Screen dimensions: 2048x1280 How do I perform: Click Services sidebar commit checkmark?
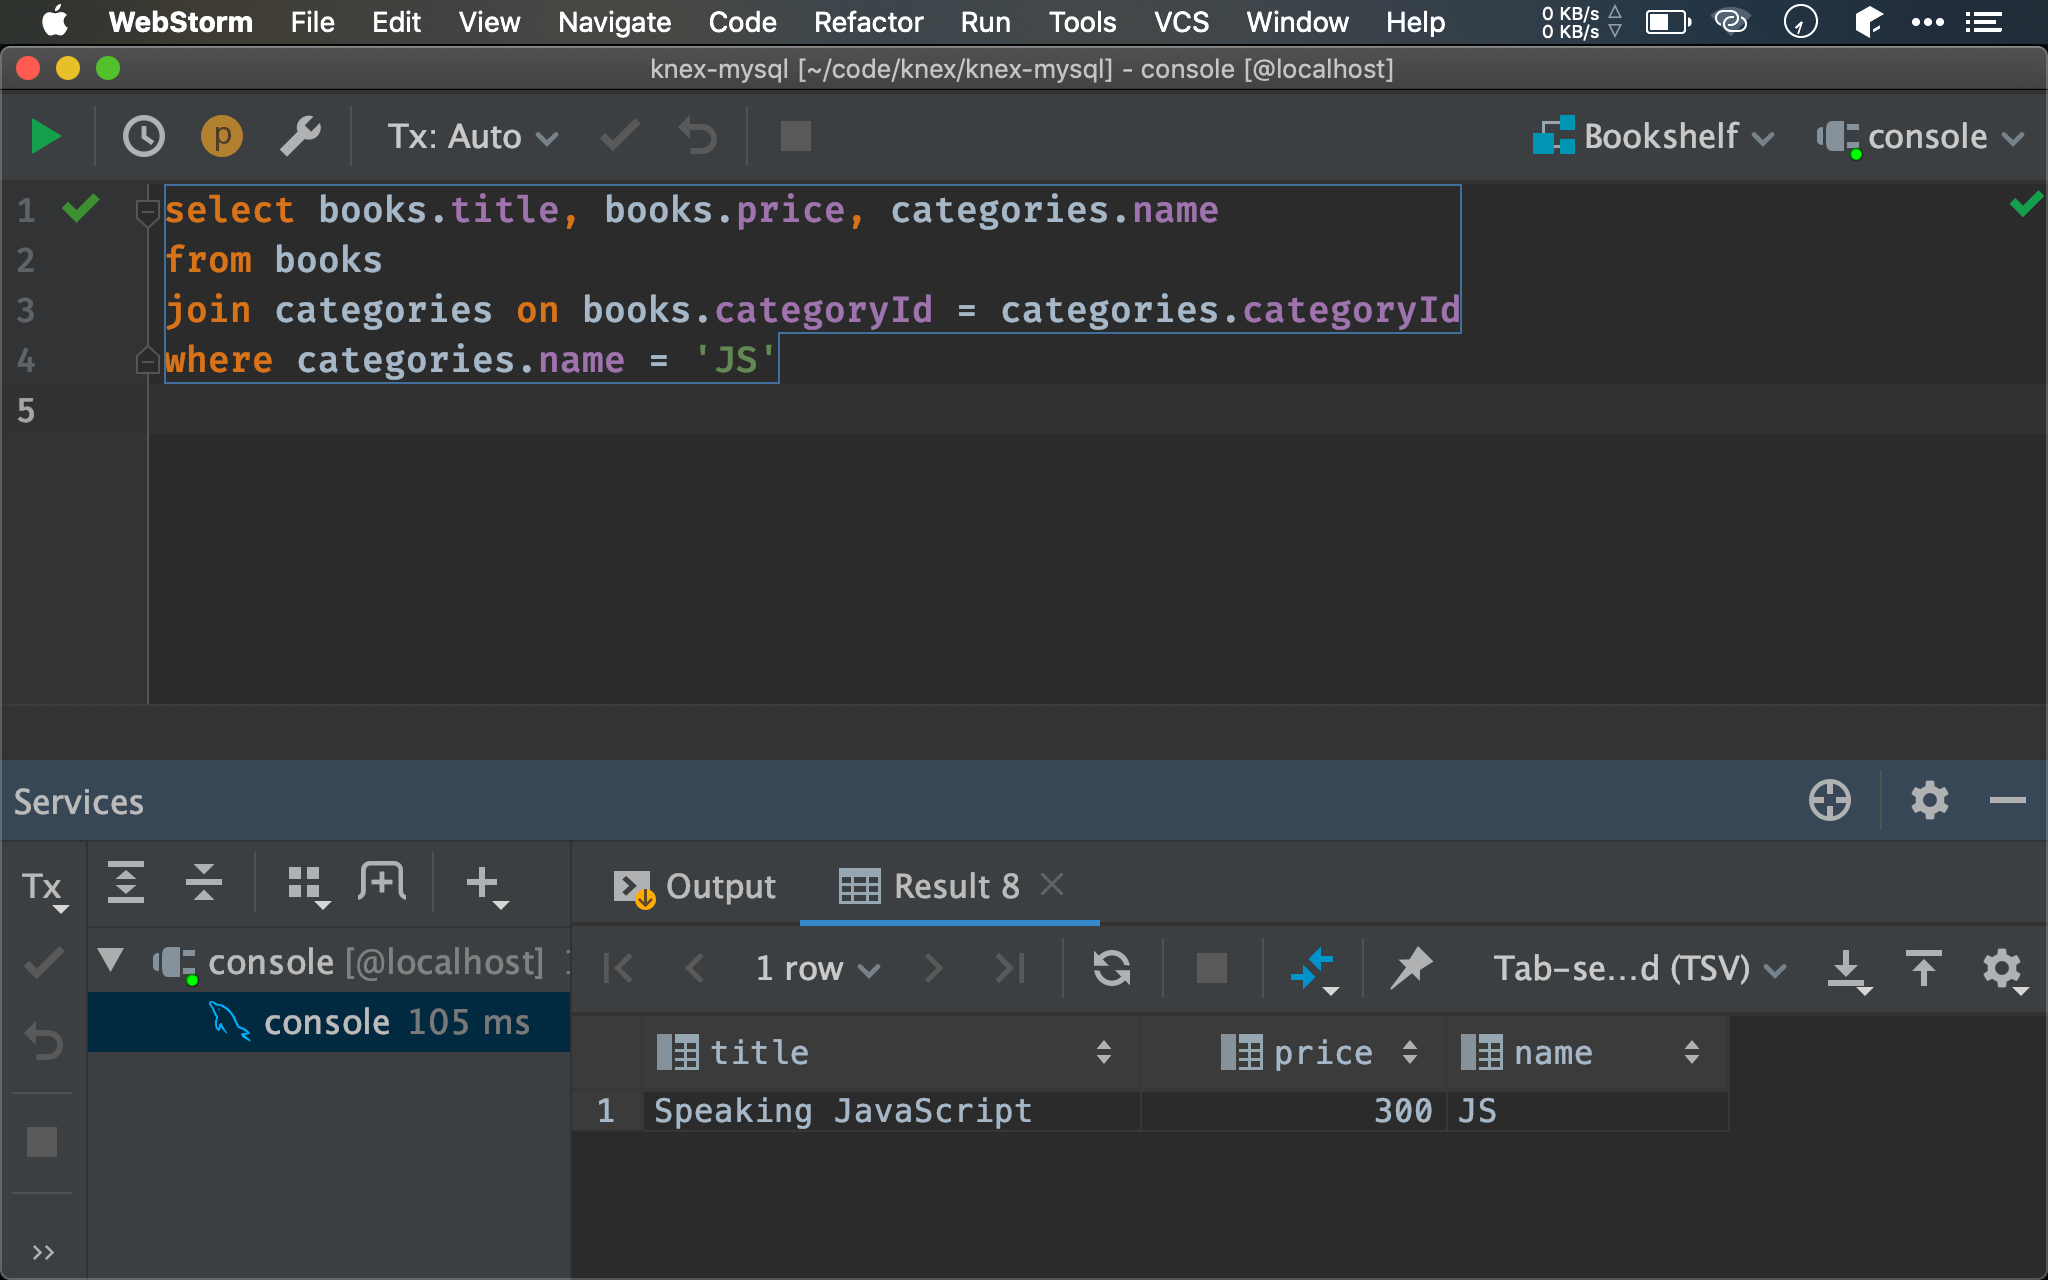coord(43,964)
